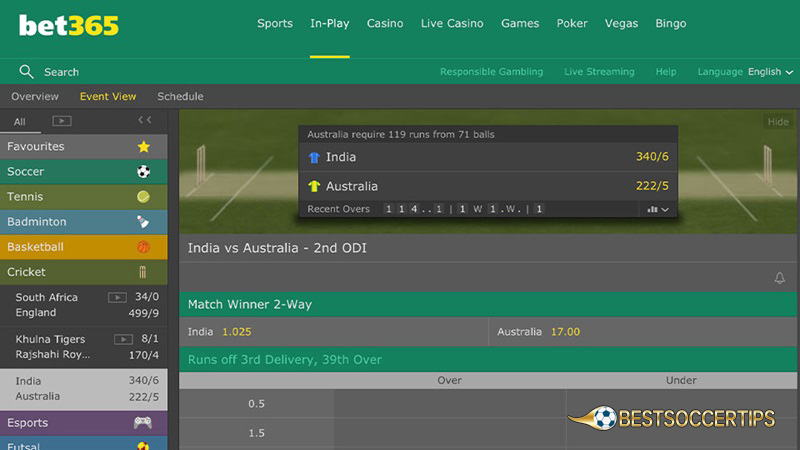Click the Australia 222/5 score row
800x450 pixels.
[x=488, y=186]
